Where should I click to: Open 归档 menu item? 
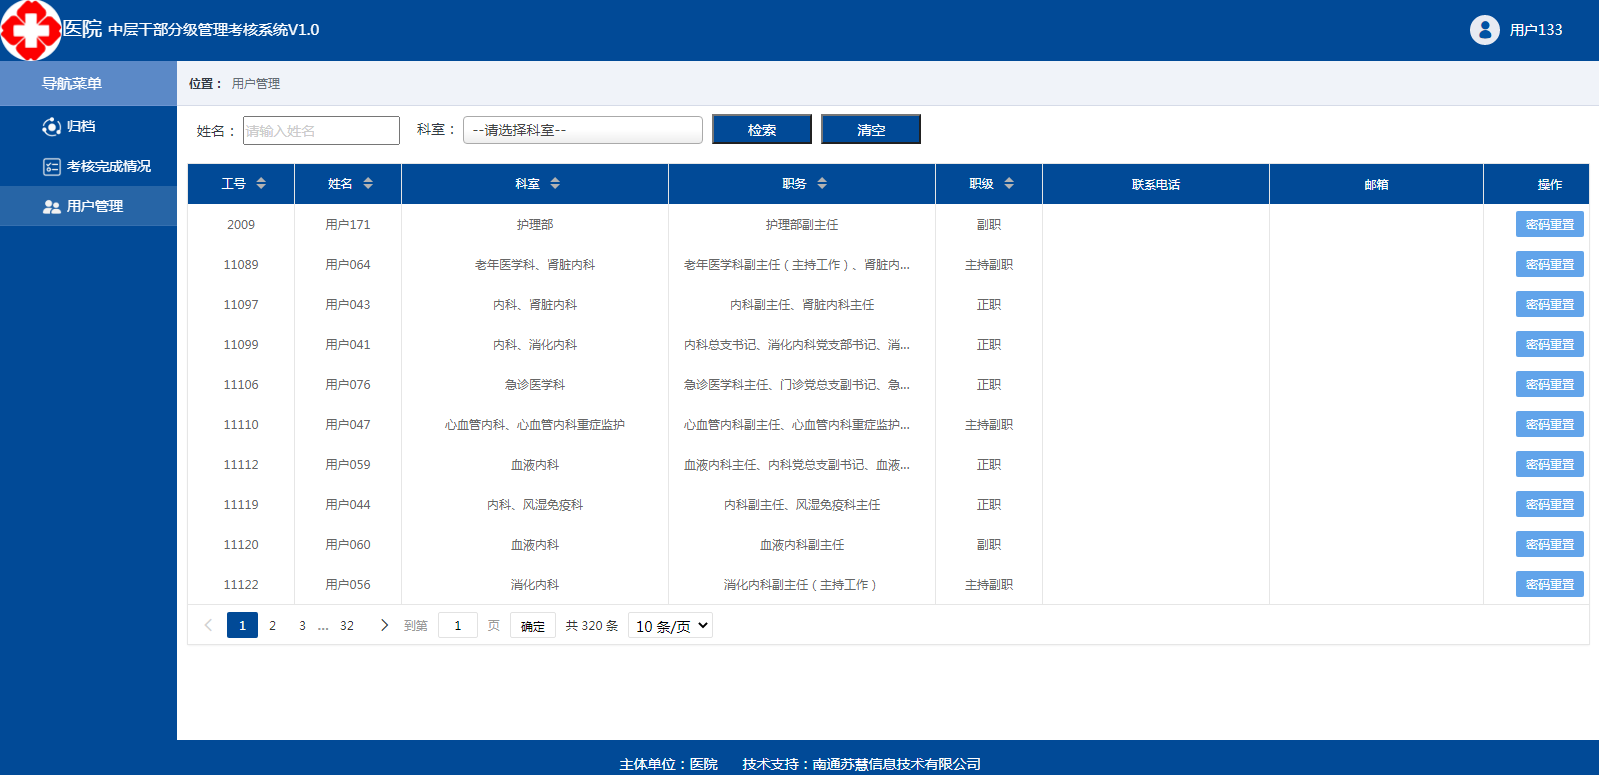[x=81, y=126]
